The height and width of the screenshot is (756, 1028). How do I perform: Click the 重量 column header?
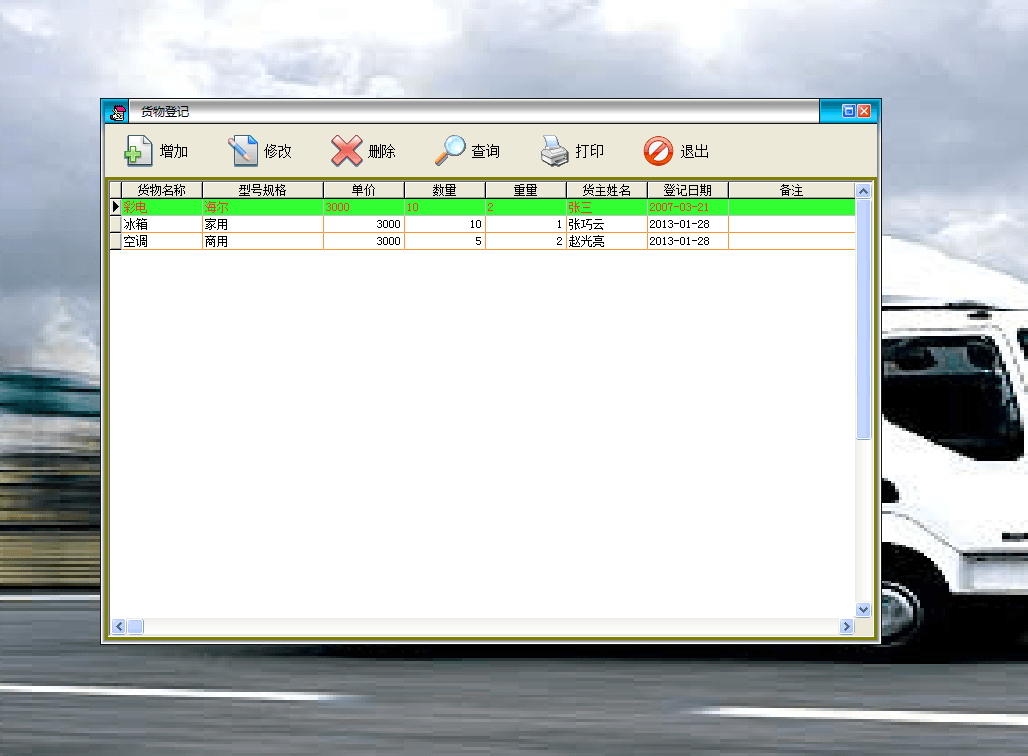pyautogui.click(x=526, y=190)
